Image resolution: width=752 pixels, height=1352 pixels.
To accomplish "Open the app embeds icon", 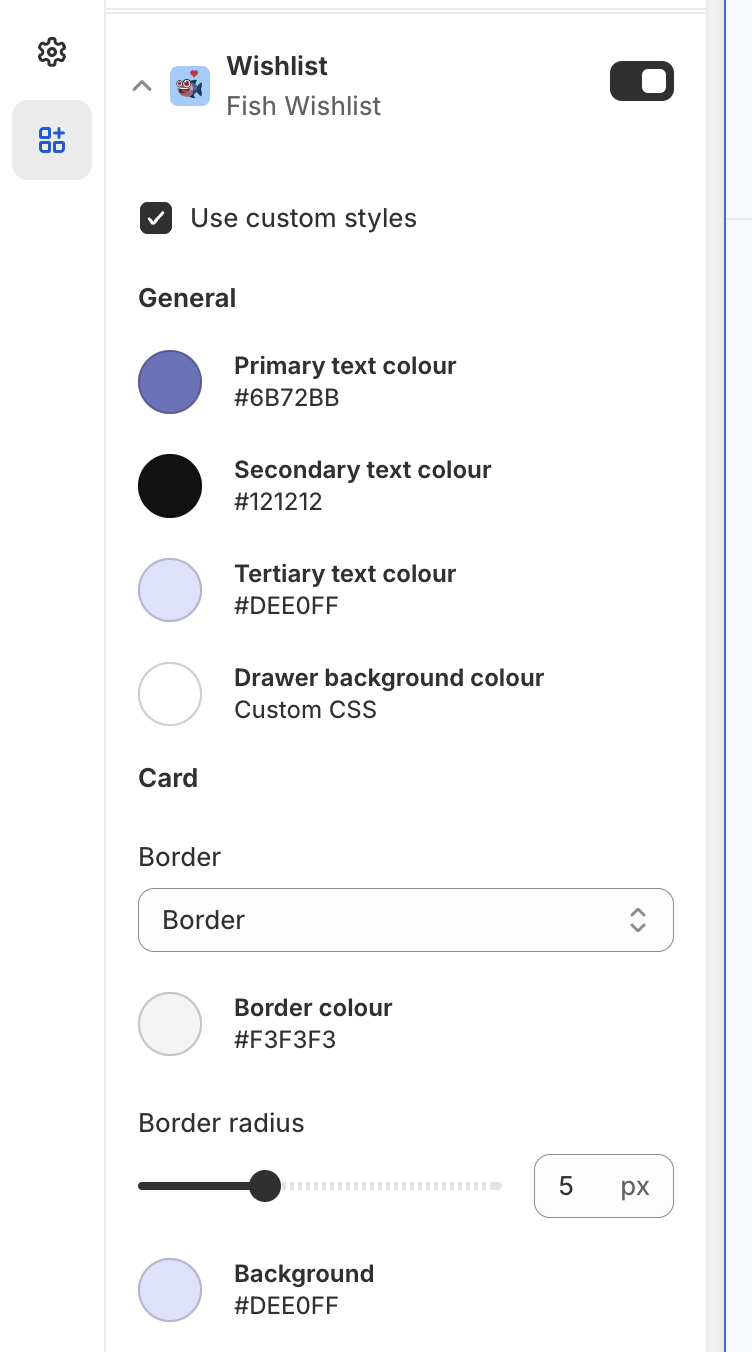I will point(52,140).
